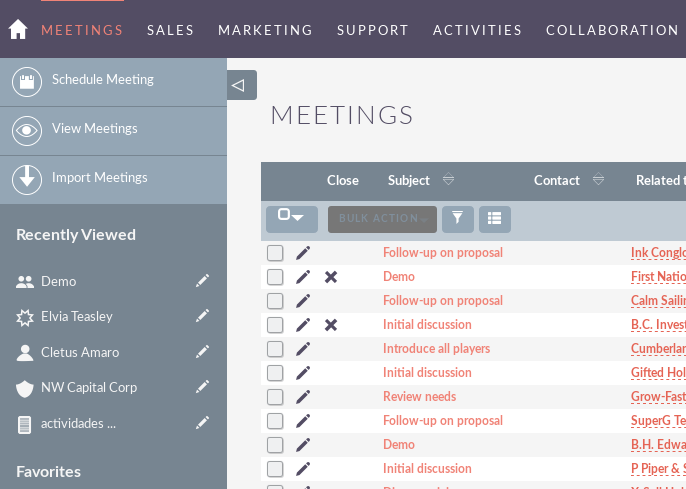Edit recently viewed Elvia Teasley pencil
This screenshot has width=686, height=489.
[202, 316]
